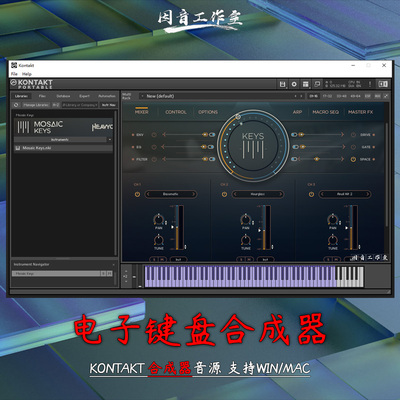
Task: Click the SPACE macro slider handle
Action: pos(317,159)
